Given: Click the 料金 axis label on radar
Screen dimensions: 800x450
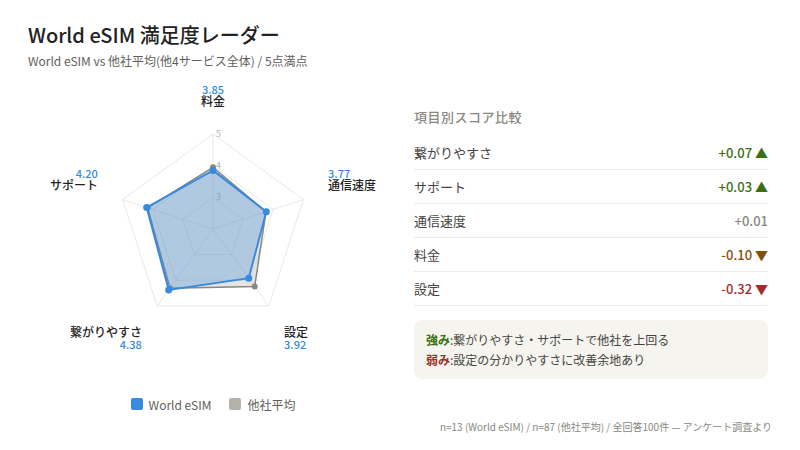Looking at the screenshot, I should click(213, 102).
